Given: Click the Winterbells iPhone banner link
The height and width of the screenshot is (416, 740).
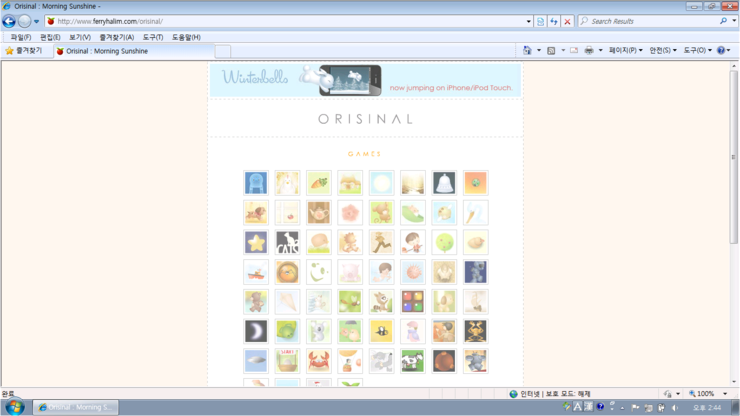Looking at the screenshot, I should click(365, 80).
